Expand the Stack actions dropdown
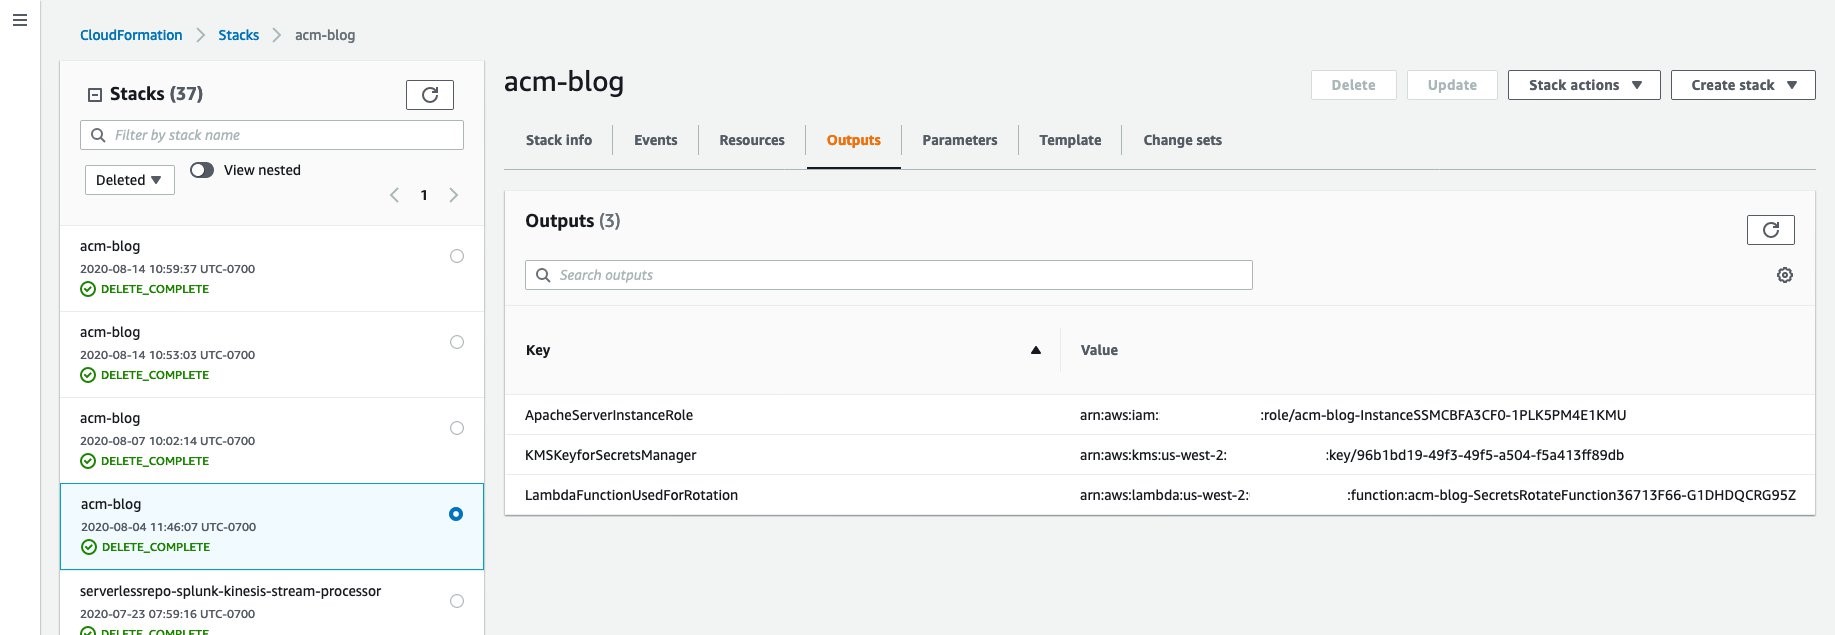The height and width of the screenshot is (635, 1835). (x=1584, y=85)
